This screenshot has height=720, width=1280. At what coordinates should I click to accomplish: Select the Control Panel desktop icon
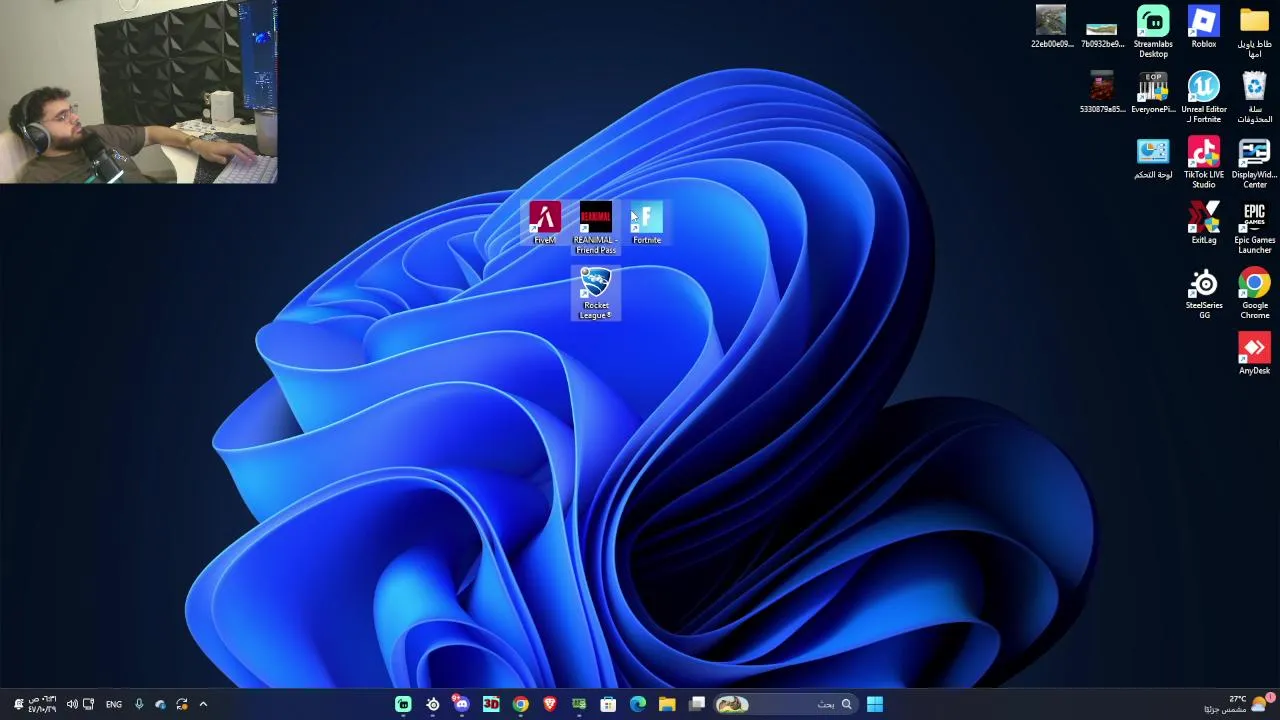tap(1153, 158)
